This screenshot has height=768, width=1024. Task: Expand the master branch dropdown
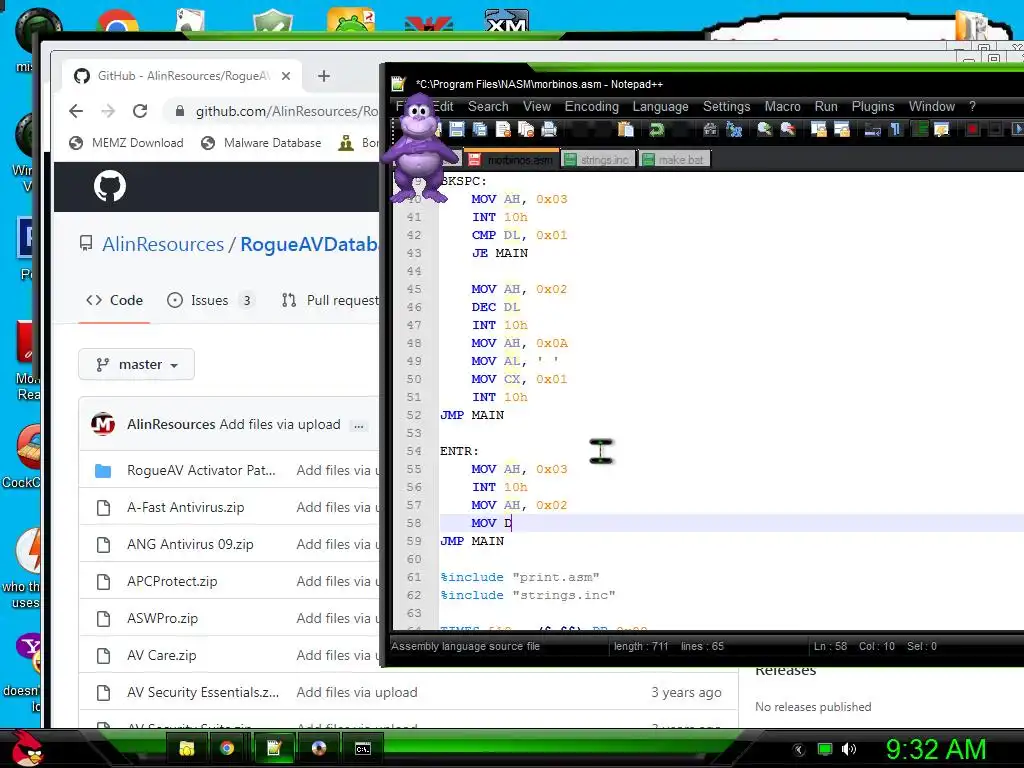point(136,364)
